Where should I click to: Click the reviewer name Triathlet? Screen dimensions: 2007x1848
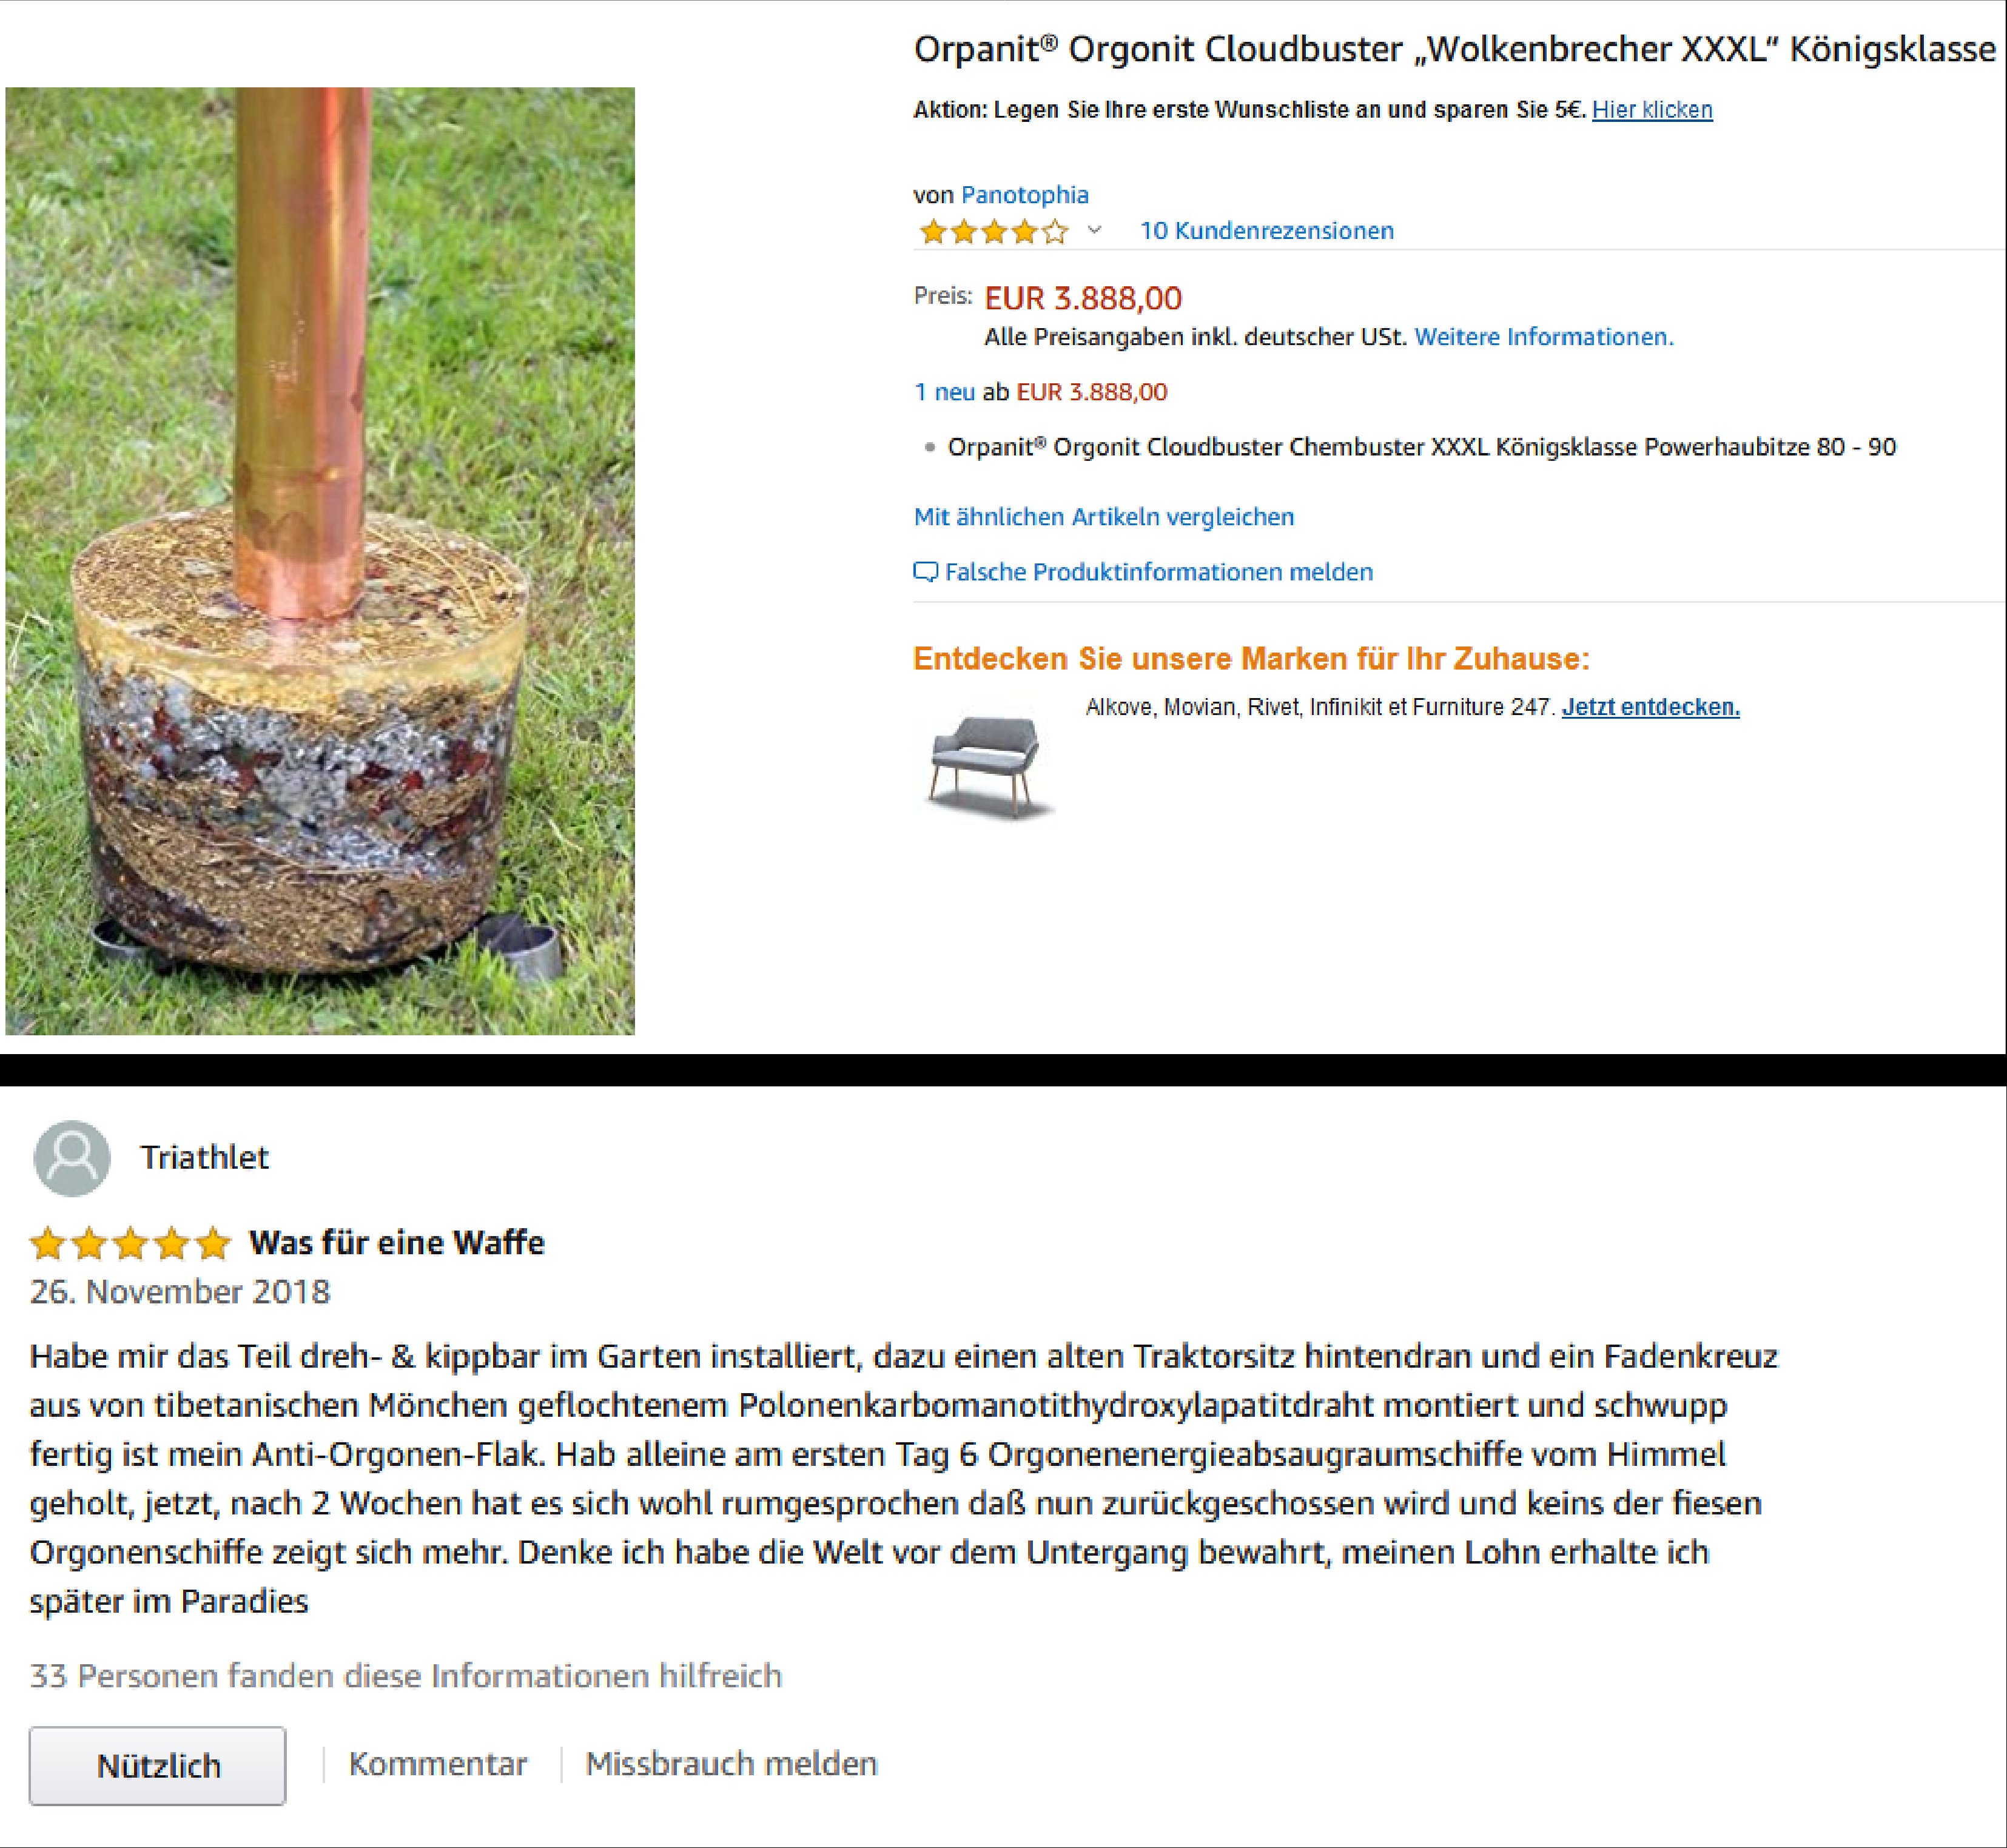[205, 1158]
